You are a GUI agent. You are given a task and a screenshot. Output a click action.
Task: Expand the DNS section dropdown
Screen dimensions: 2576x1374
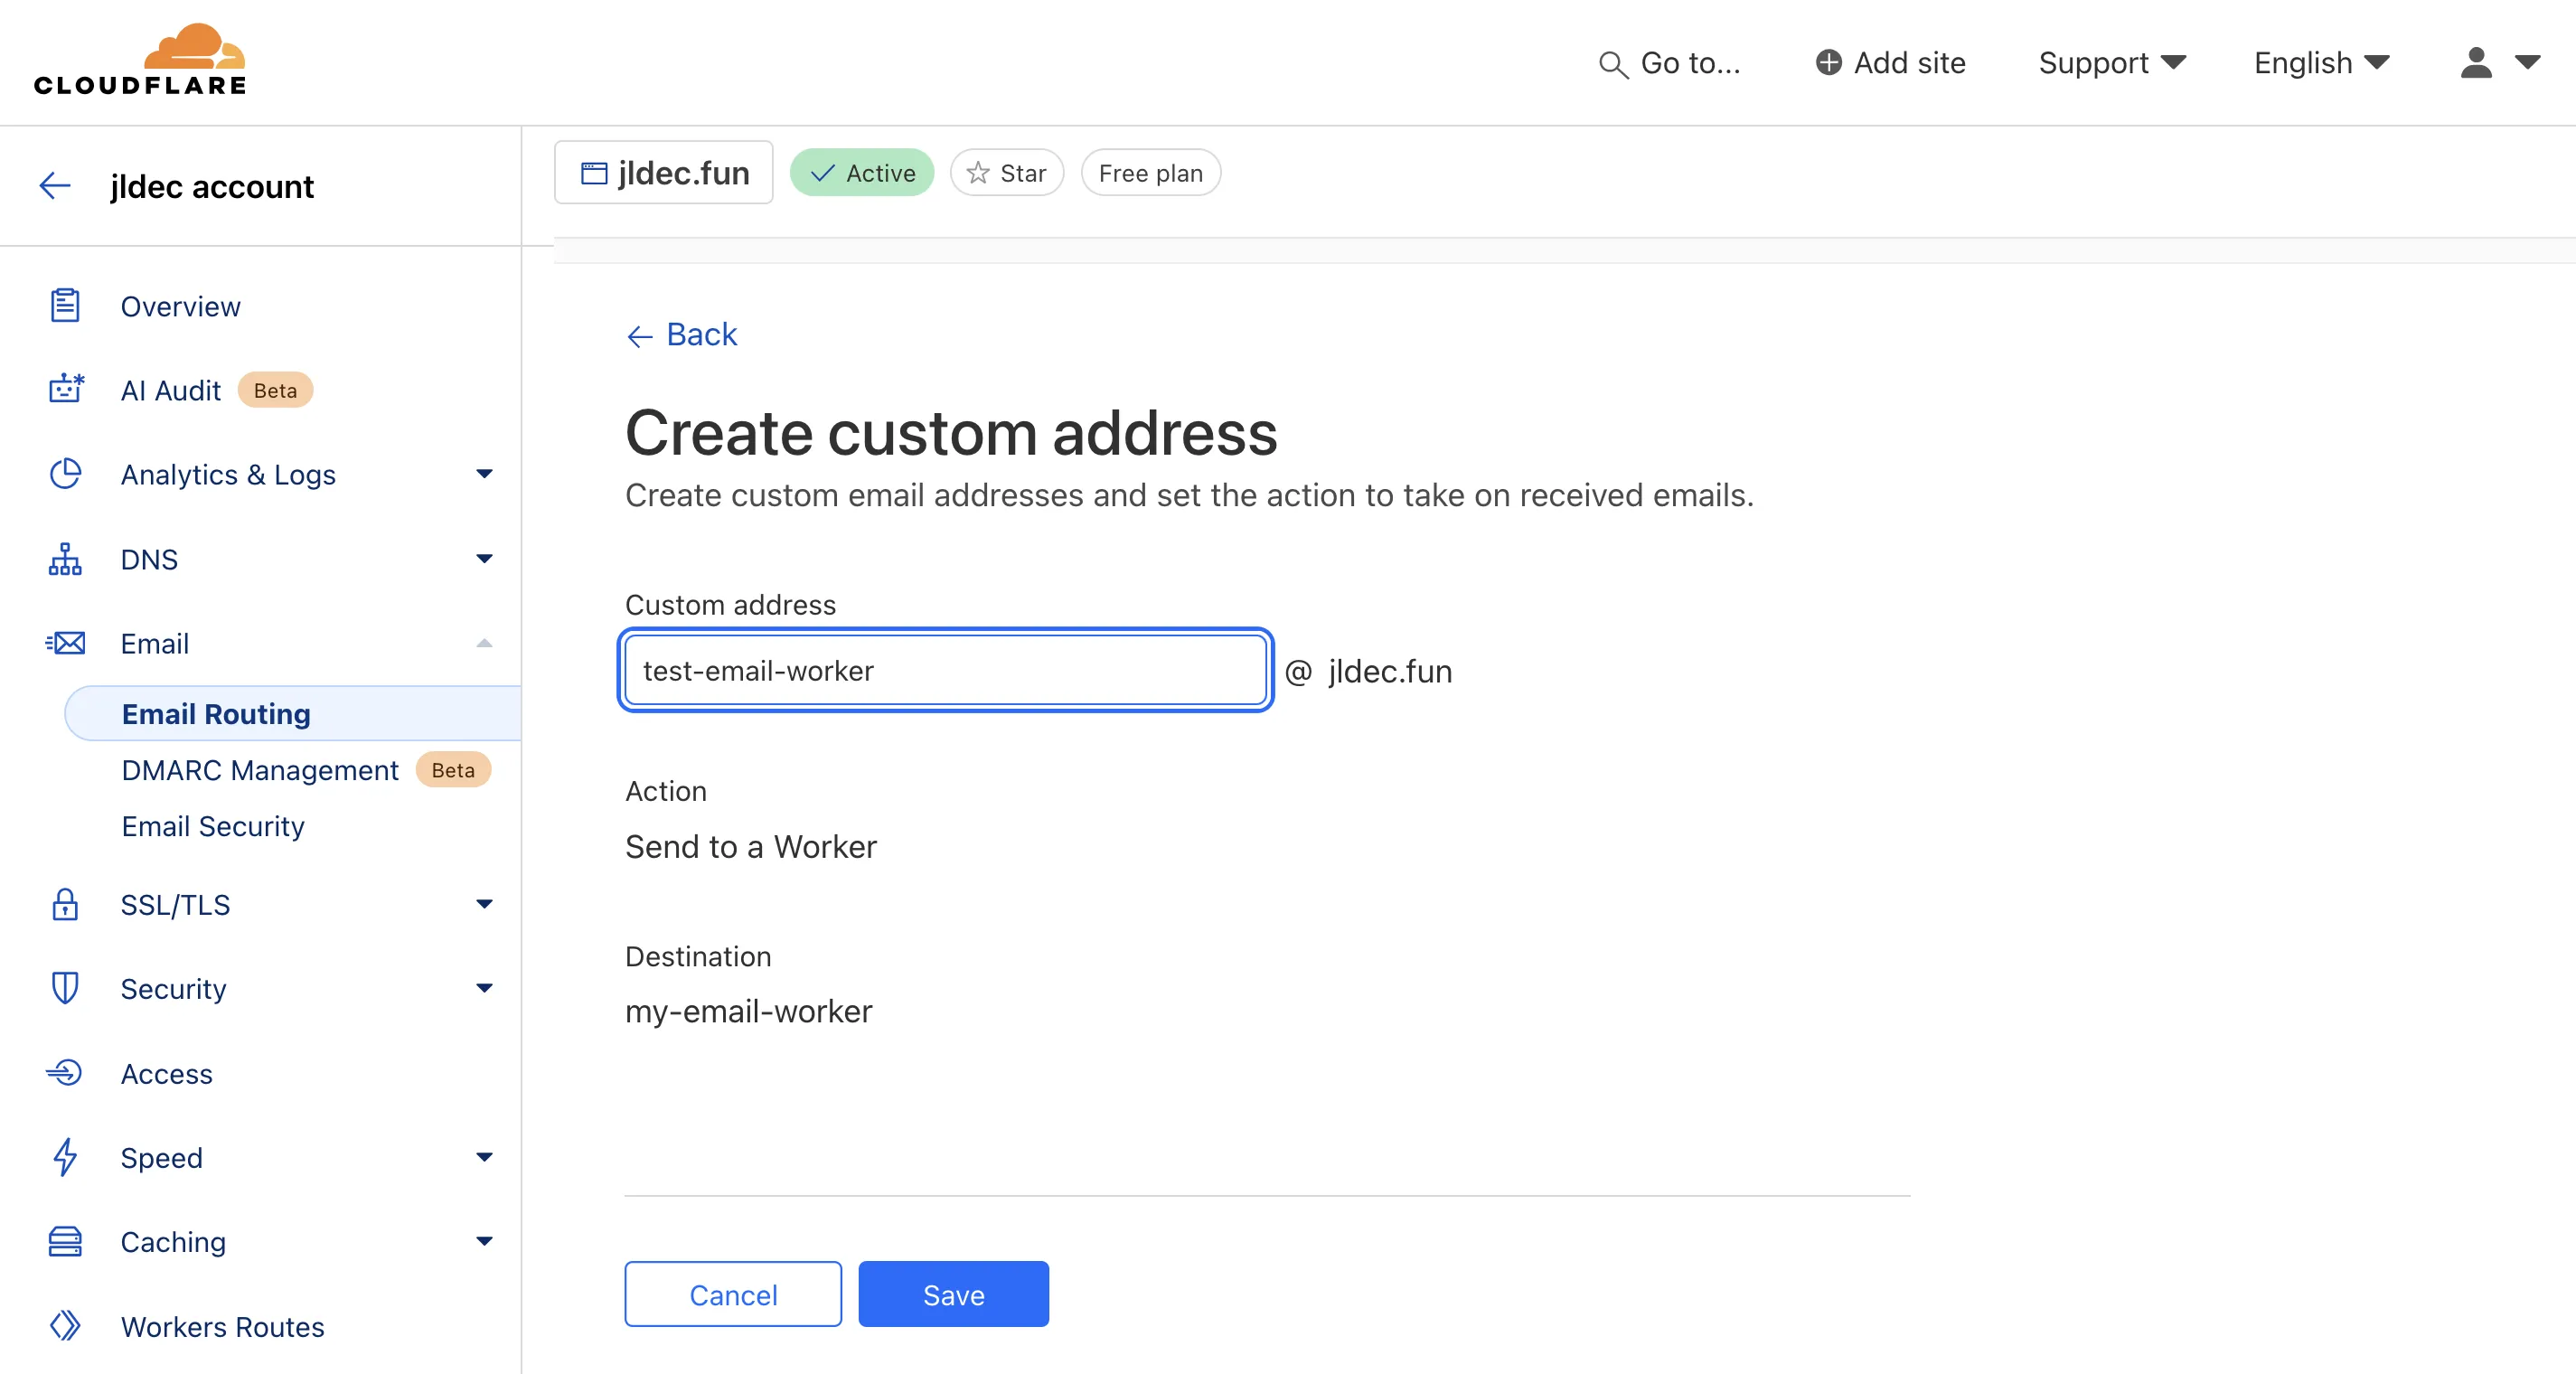[x=482, y=560]
